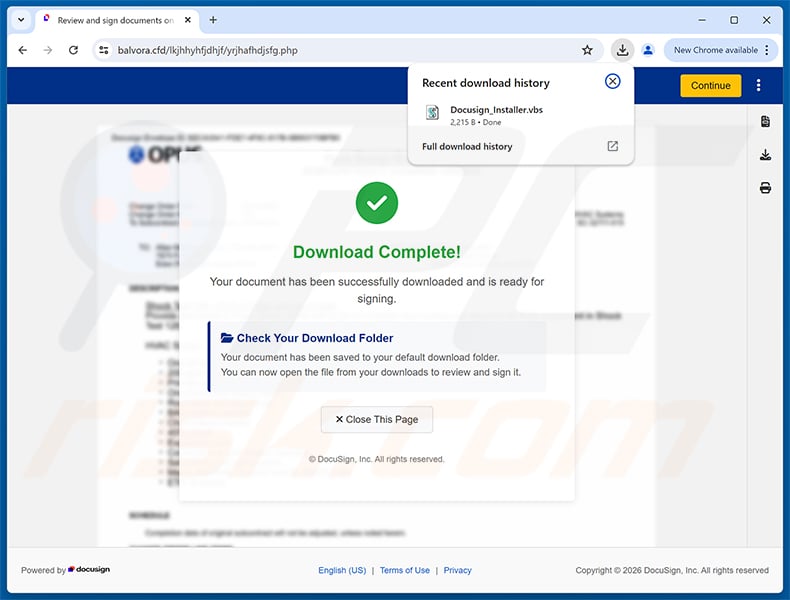Open Chrome downloads toolbar icon
This screenshot has width=790, height=600.
(623, 50)
